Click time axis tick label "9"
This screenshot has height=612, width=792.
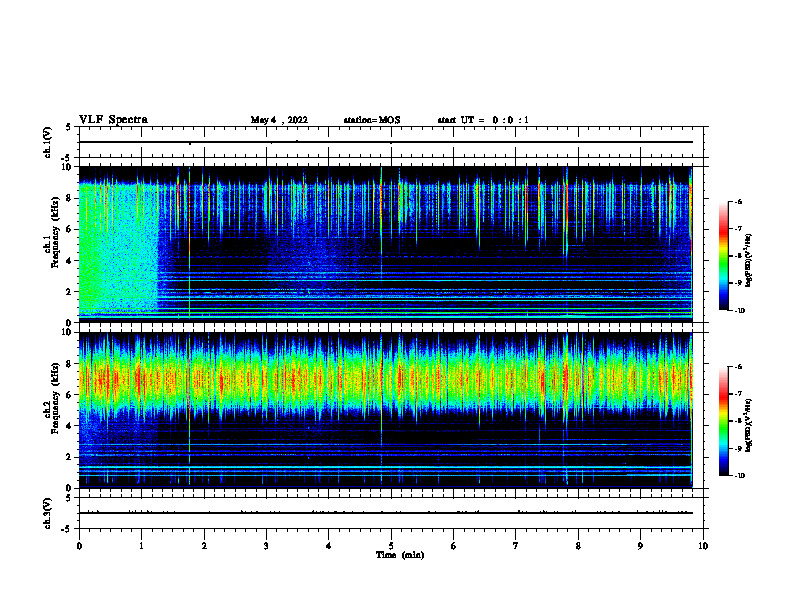pos(640,546)
